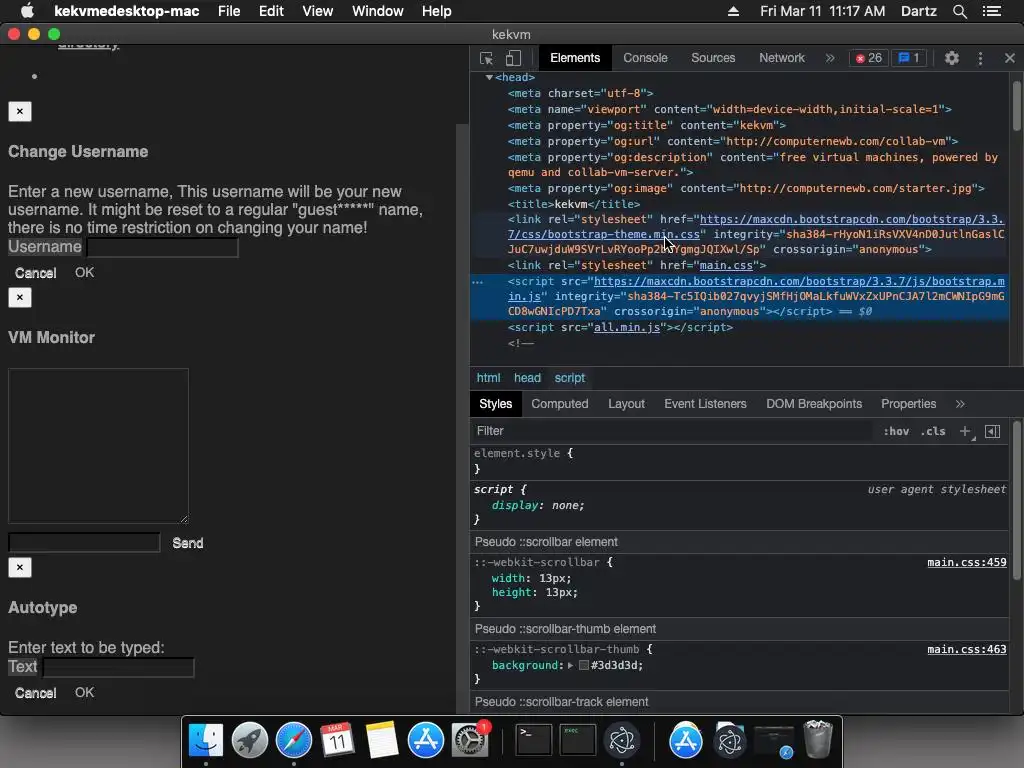Send the VM Monitor command
The image size is (1024, 768).
[187, 543]
